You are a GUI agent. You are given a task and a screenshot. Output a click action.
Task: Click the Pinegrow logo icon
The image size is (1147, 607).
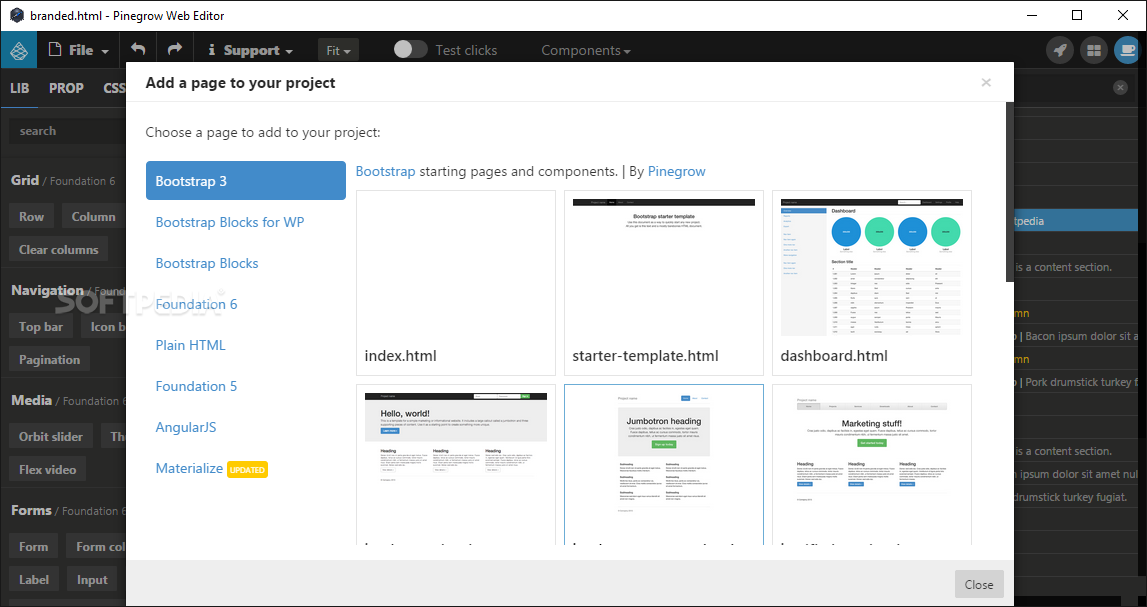coord(18,50)
